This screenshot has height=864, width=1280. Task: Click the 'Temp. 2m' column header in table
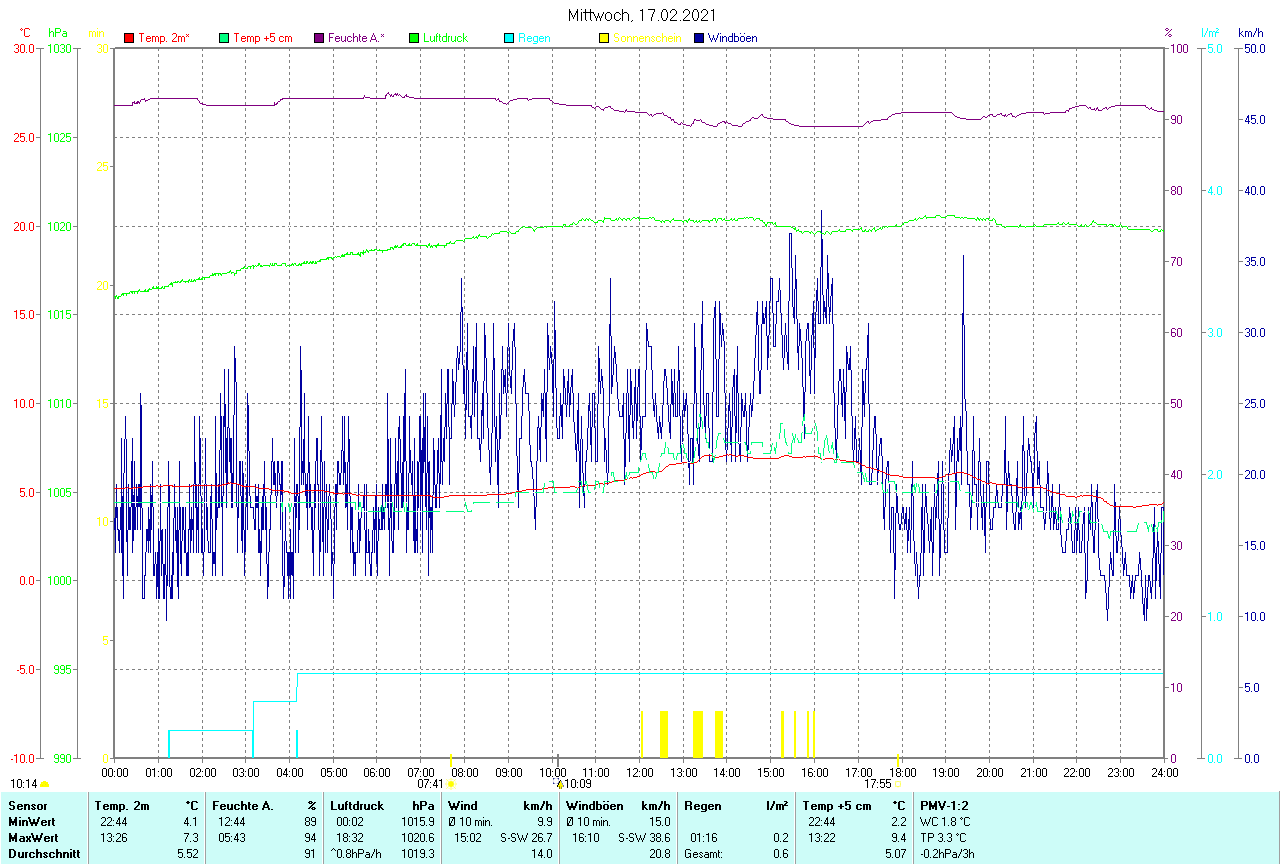(122, 805)
